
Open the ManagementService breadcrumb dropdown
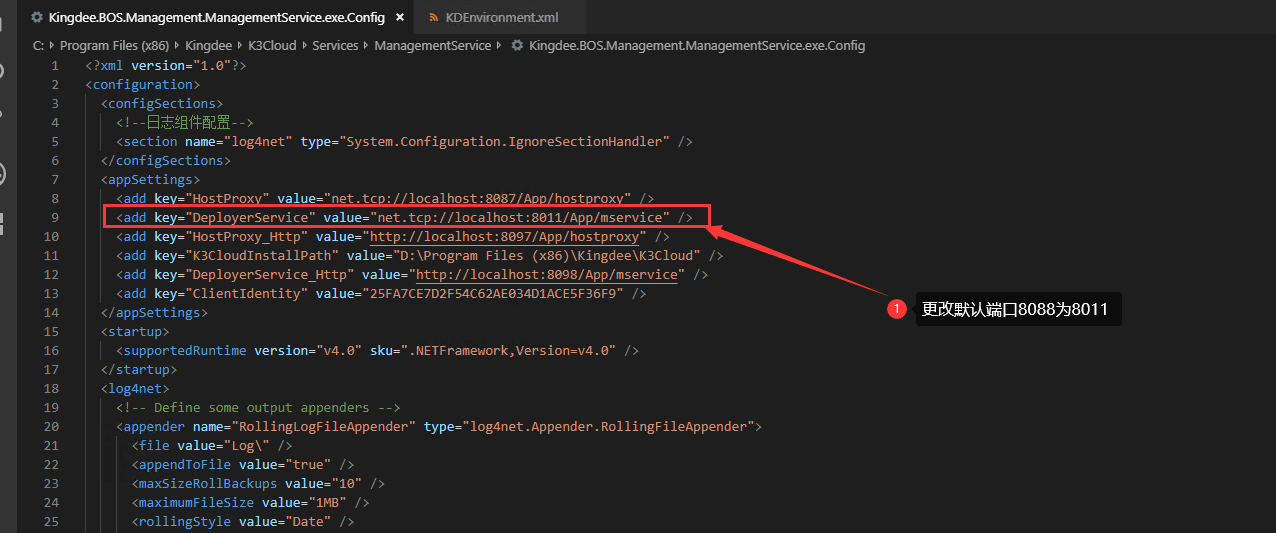point(433,46)
